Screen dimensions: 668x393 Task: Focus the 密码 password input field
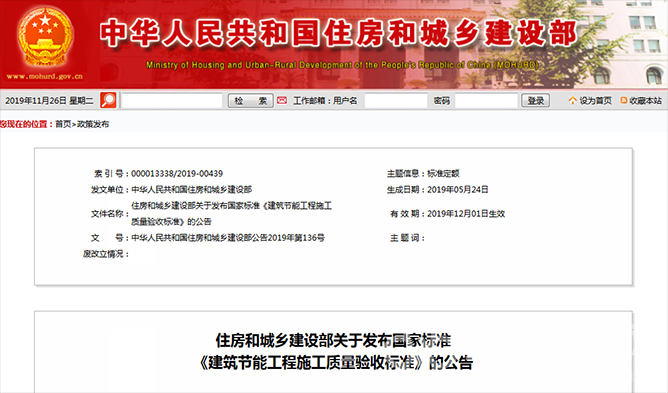point(486,101)
